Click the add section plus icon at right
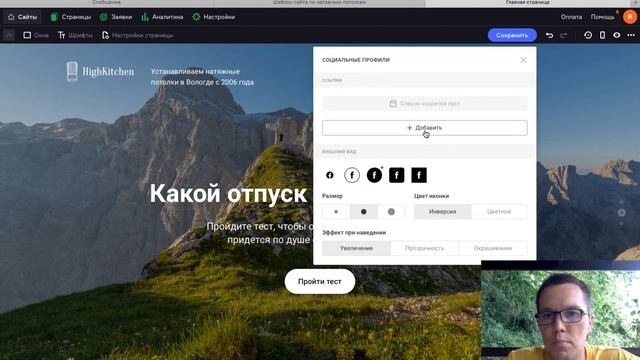The width and height of the screenshot is (640, 360). pyautogui.click(x=622, y=212)
